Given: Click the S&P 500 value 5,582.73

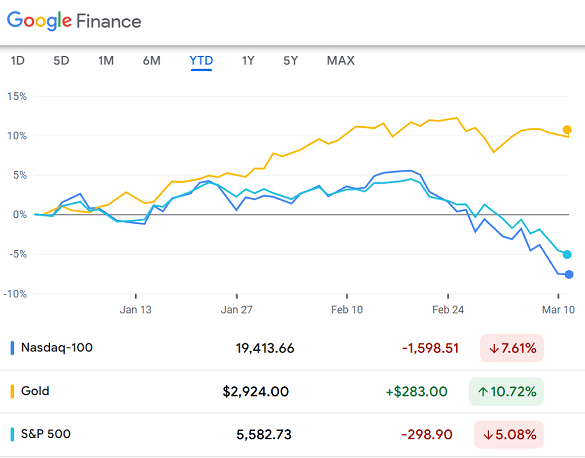Looking at the screenshot, I should (x=264, y=435).
